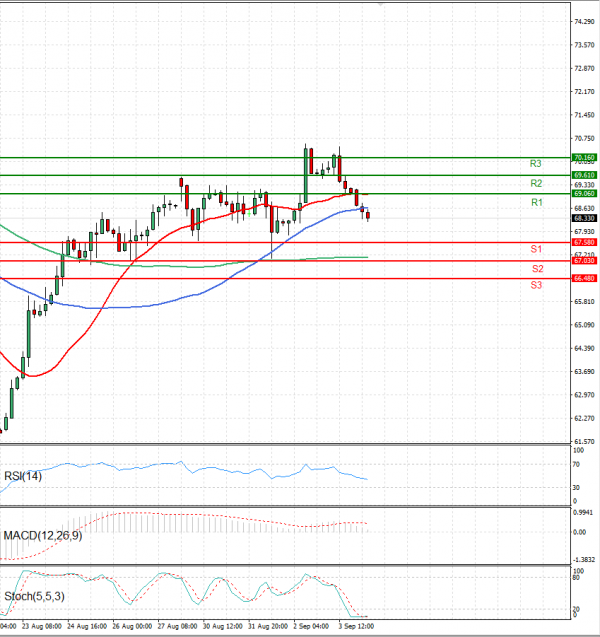Click the 65.090 price axis label
Screen dimensions: 600x637
[x=584, y=325]
